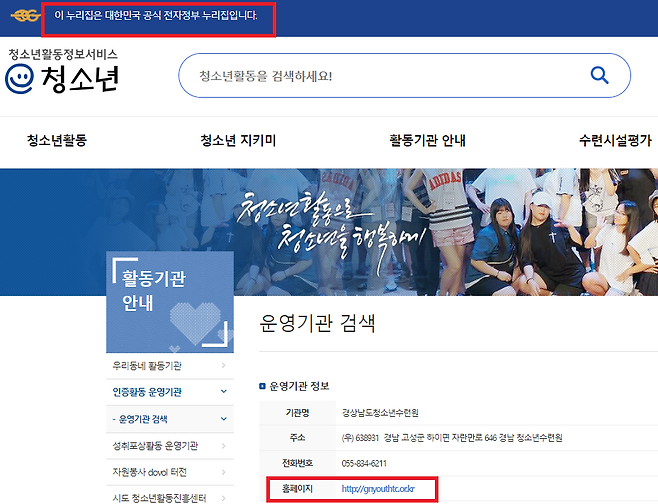Click the 기관명 table header cell
Viewport: 658px width, 504px height.
click(297, 413)
